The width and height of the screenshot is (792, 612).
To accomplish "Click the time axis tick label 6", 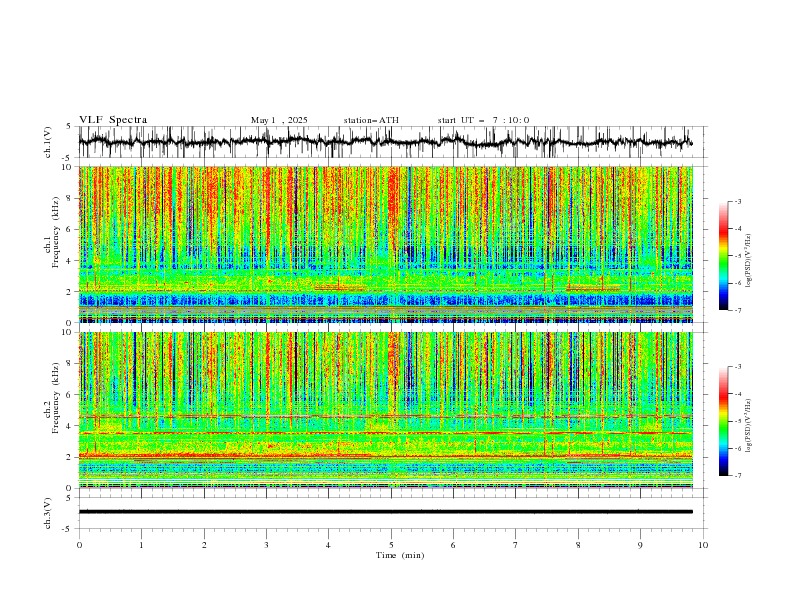I will (453, 545).
